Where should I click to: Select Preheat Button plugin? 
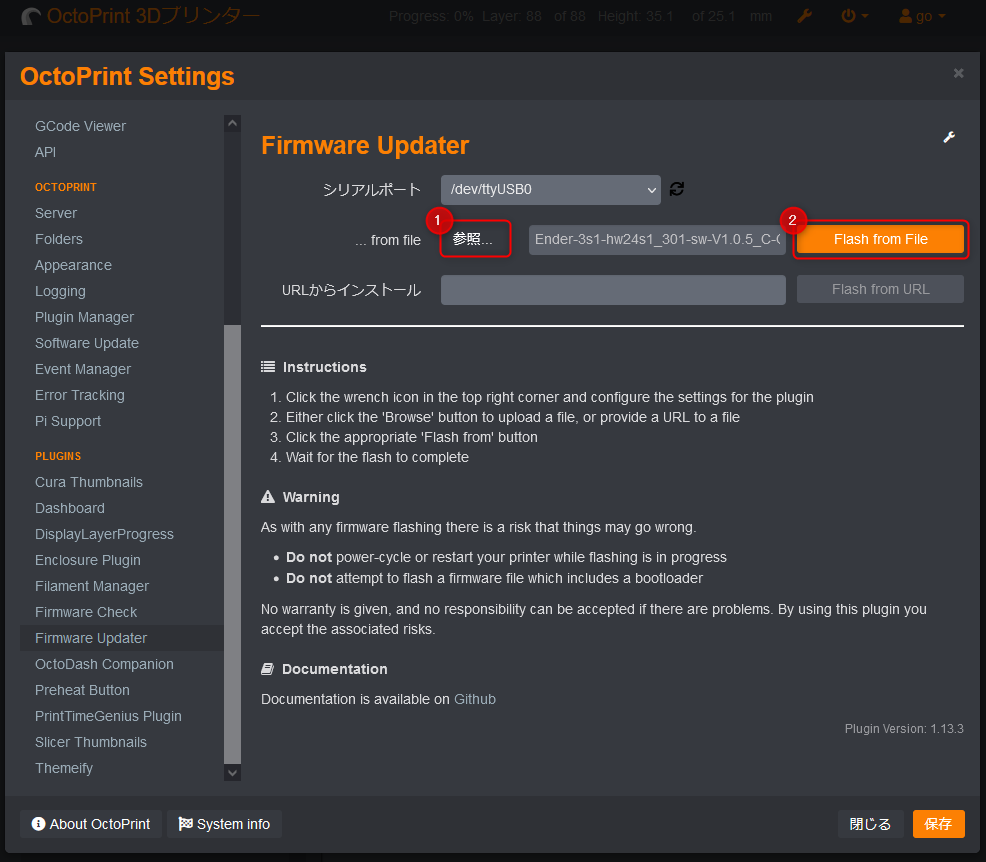(82, 690)
